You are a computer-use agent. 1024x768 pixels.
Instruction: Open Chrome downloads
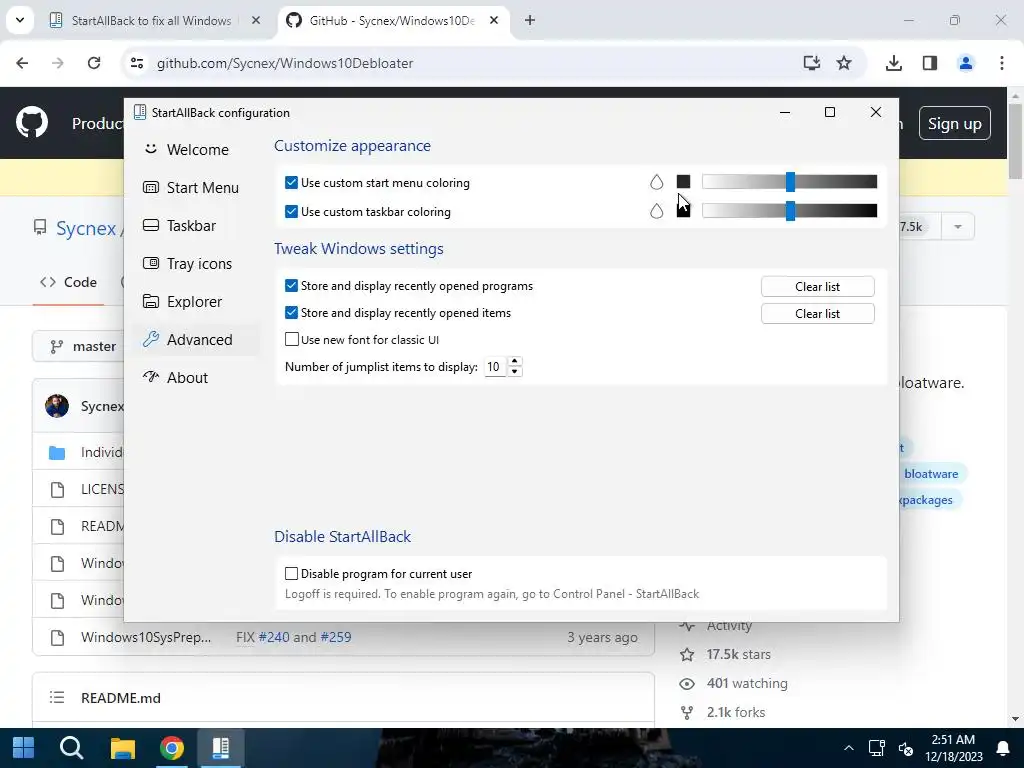click(x=893, y=63)
